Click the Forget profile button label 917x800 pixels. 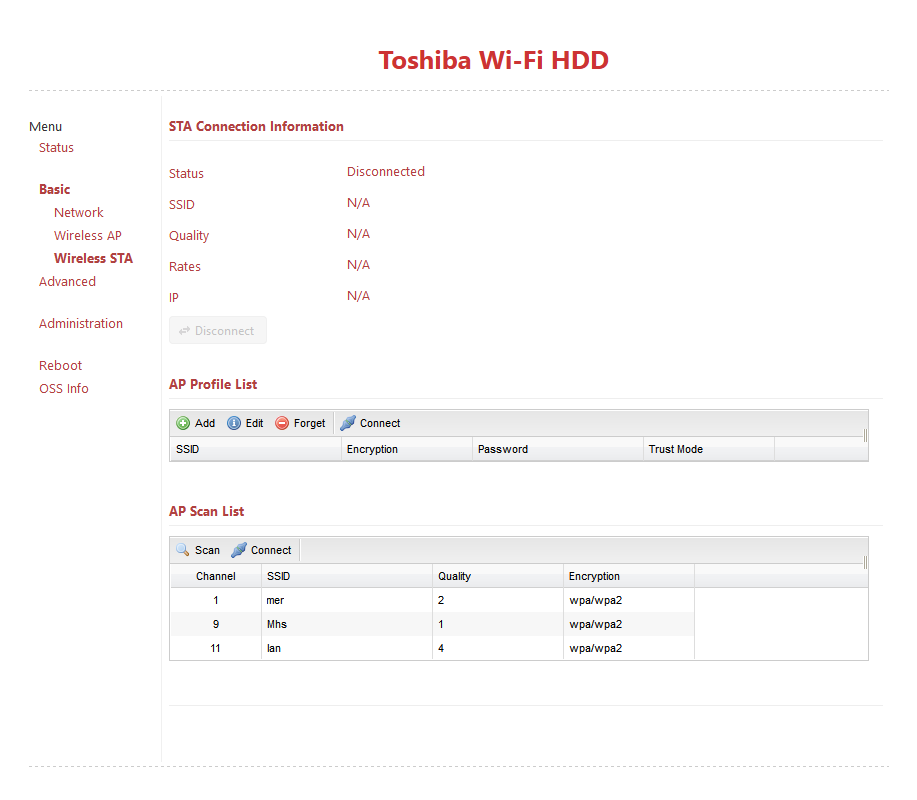tap(309, 423)
